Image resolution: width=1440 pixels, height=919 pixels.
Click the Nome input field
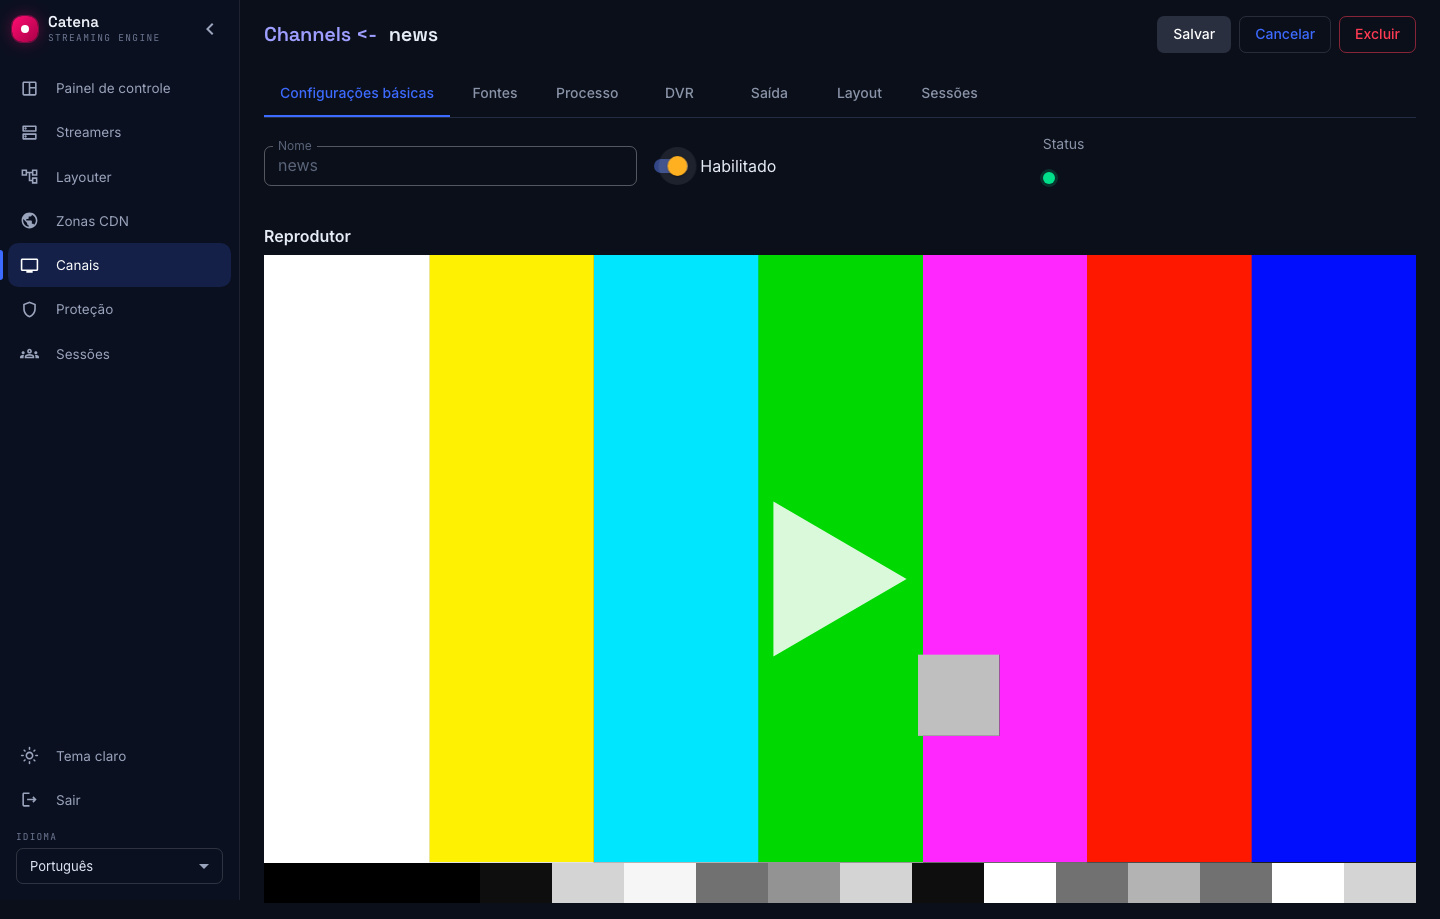tap(450, 166)
